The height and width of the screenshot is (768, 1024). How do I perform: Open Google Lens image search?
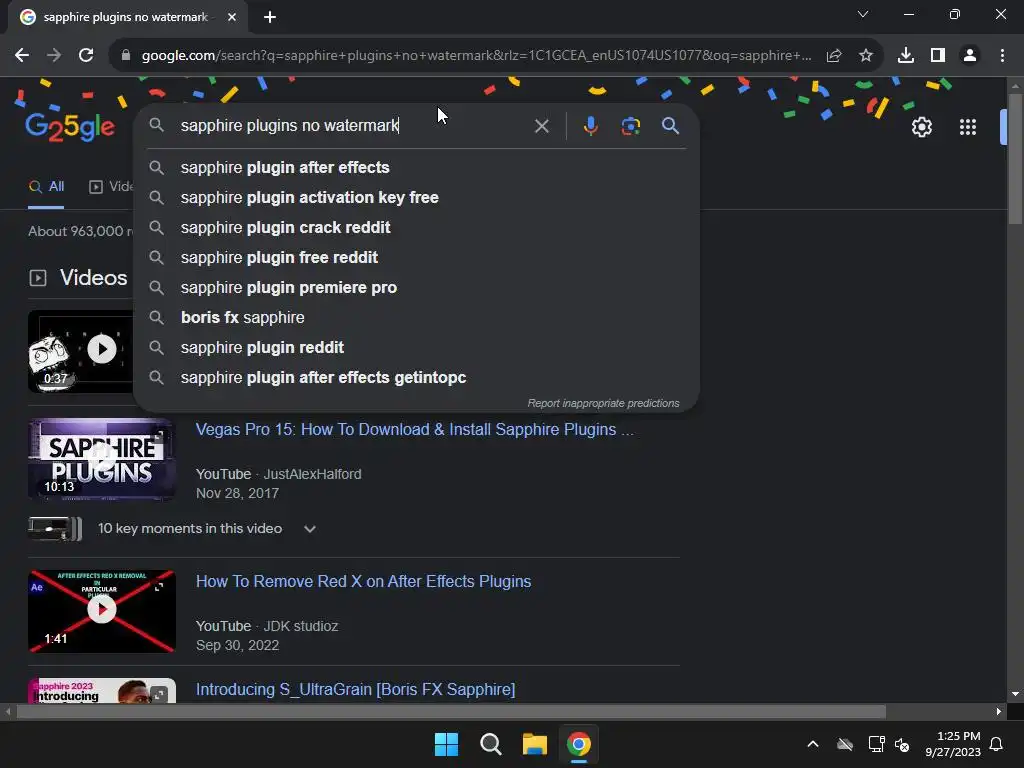630,125
